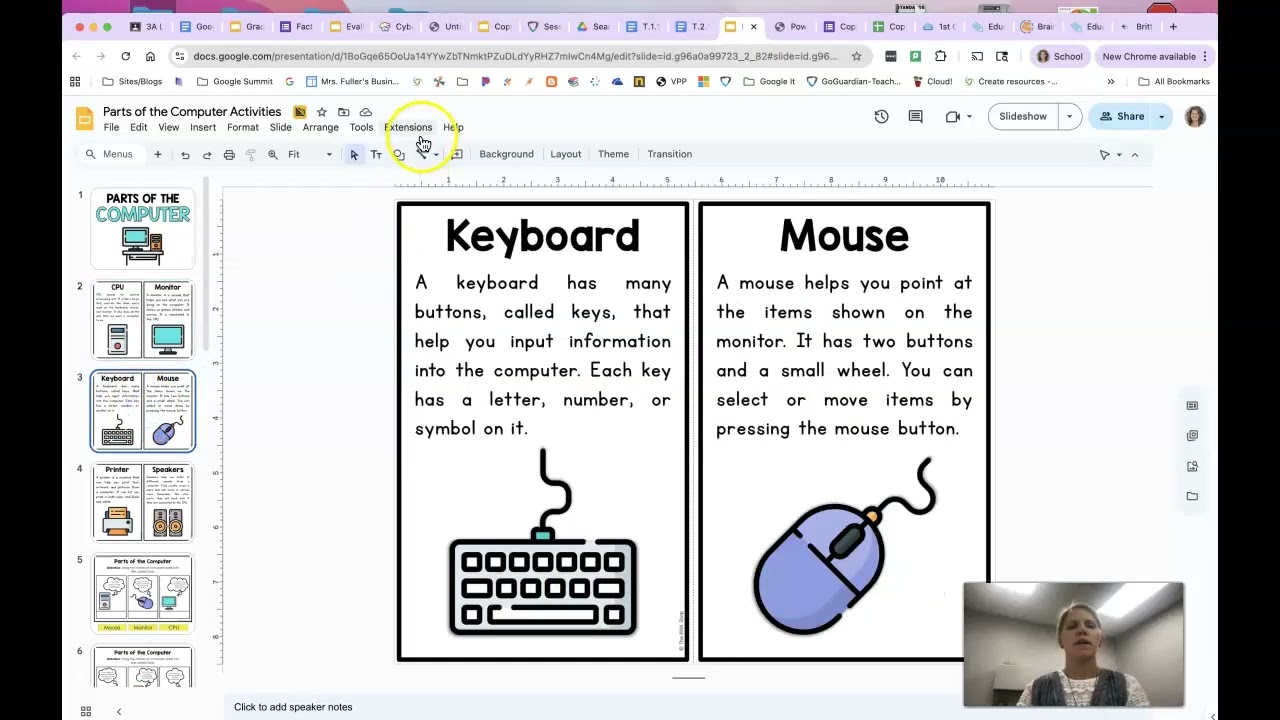Select slide 5 activity thumbnail
This screenshot has width=1280, height=720.
142,593
